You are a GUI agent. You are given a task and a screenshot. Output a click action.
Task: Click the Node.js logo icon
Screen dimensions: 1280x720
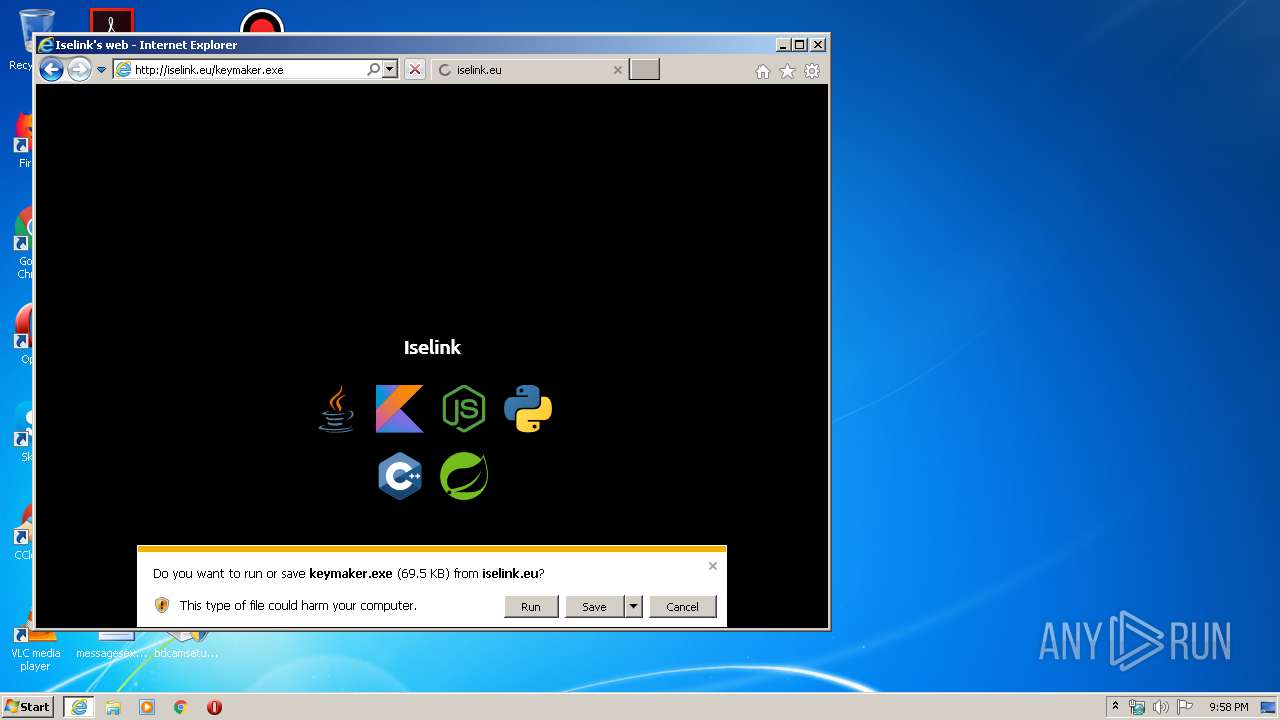pos(464,409)
